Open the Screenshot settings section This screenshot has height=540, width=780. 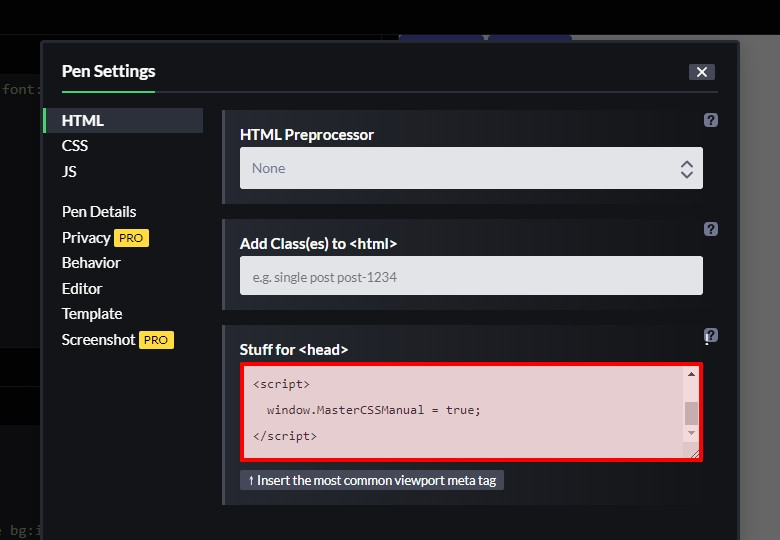coord(98,340)
